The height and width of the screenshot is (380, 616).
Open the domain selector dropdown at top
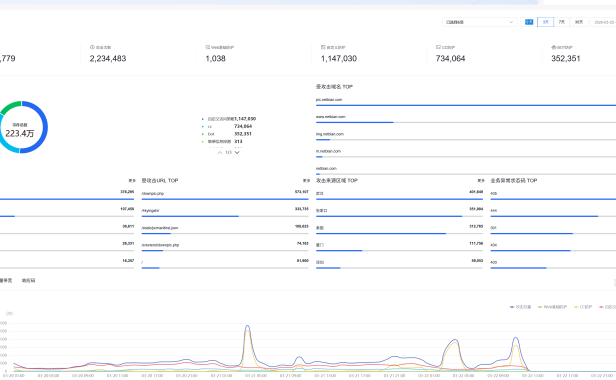[x=479, y=22]
